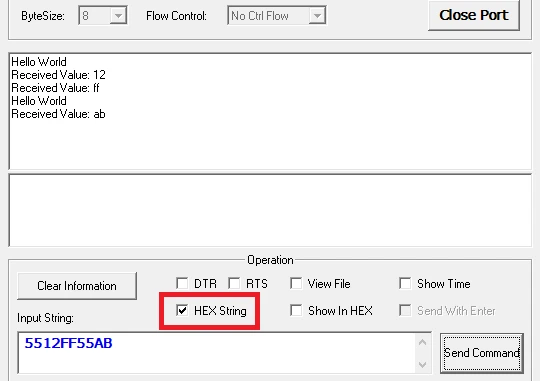The height and width of the screenshot is (381, 540).
Task: Click the 'Received Value: 12' line
Action: pyautogui.click(x=58, y=75)
